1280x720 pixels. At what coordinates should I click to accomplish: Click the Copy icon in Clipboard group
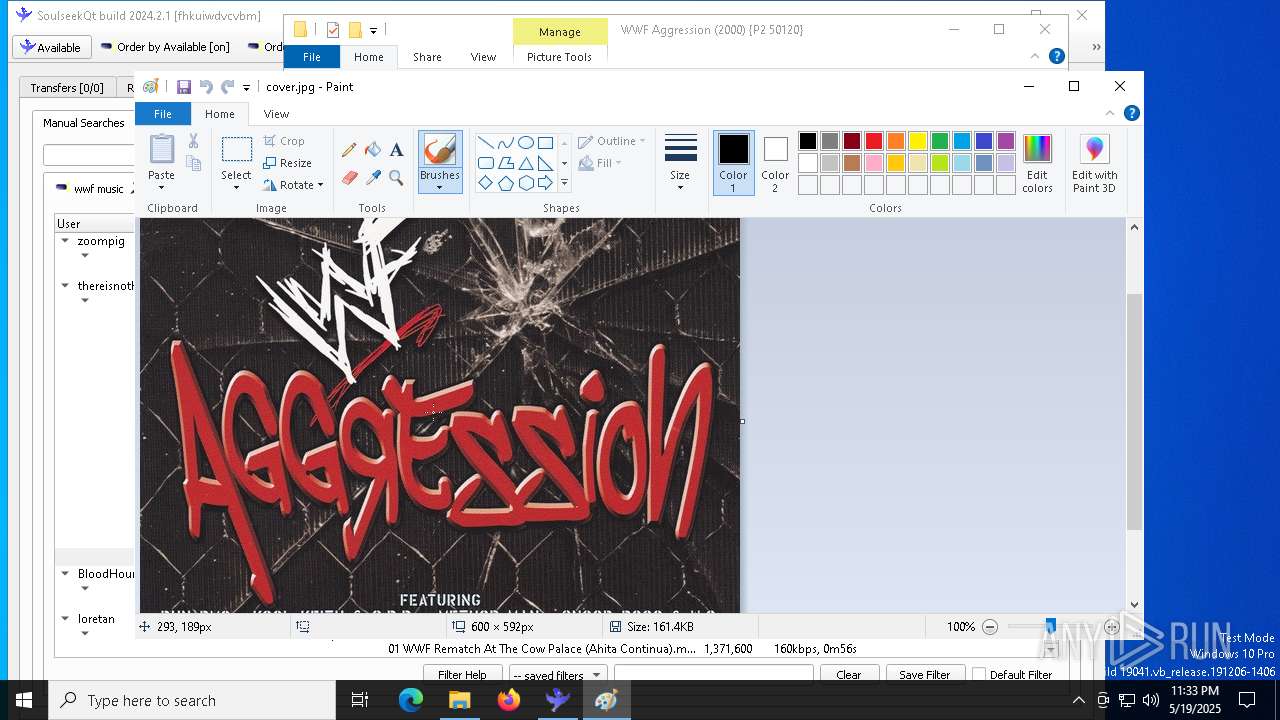193,163
